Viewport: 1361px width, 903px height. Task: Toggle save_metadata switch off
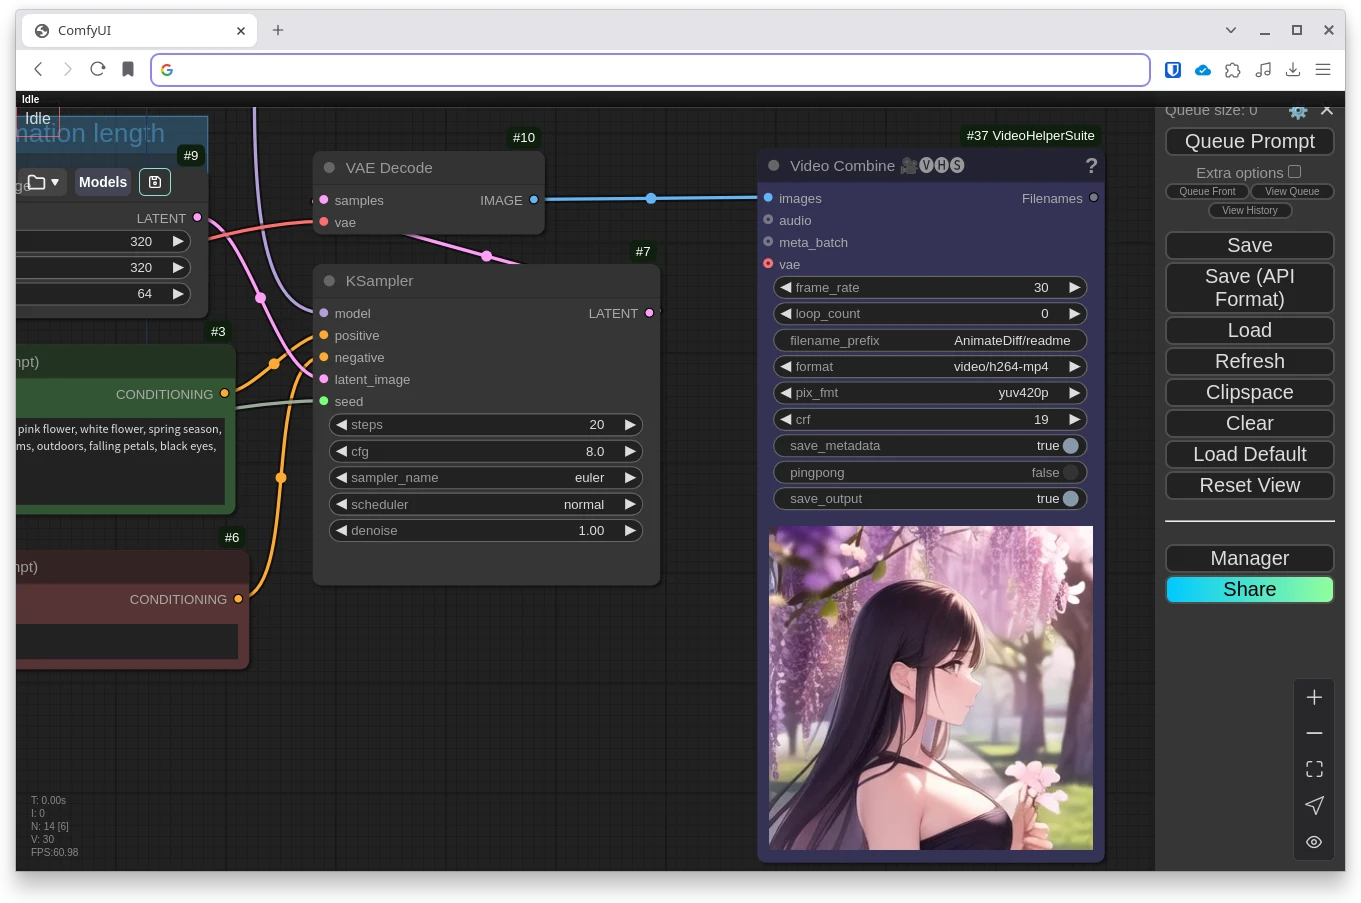pos(1070,446)
